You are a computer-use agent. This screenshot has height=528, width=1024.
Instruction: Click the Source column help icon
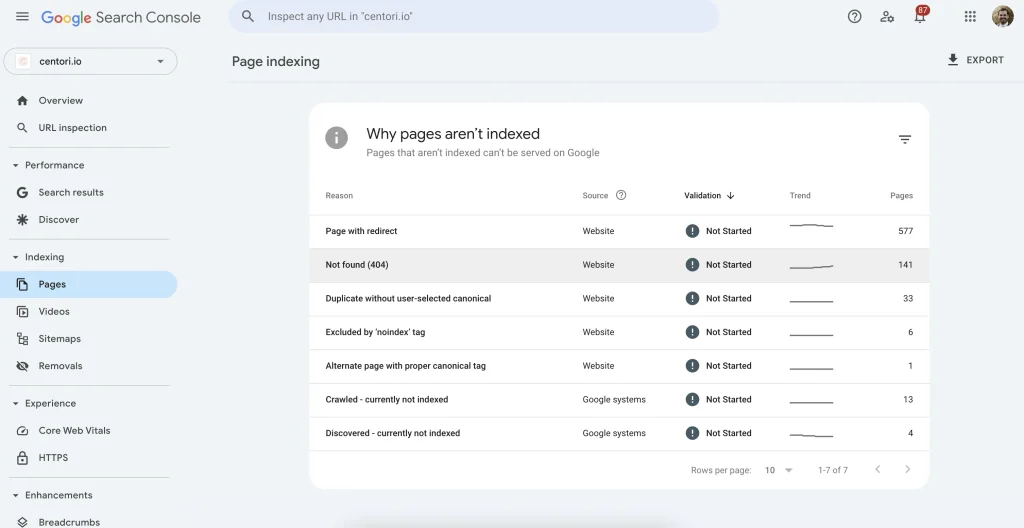621,196
